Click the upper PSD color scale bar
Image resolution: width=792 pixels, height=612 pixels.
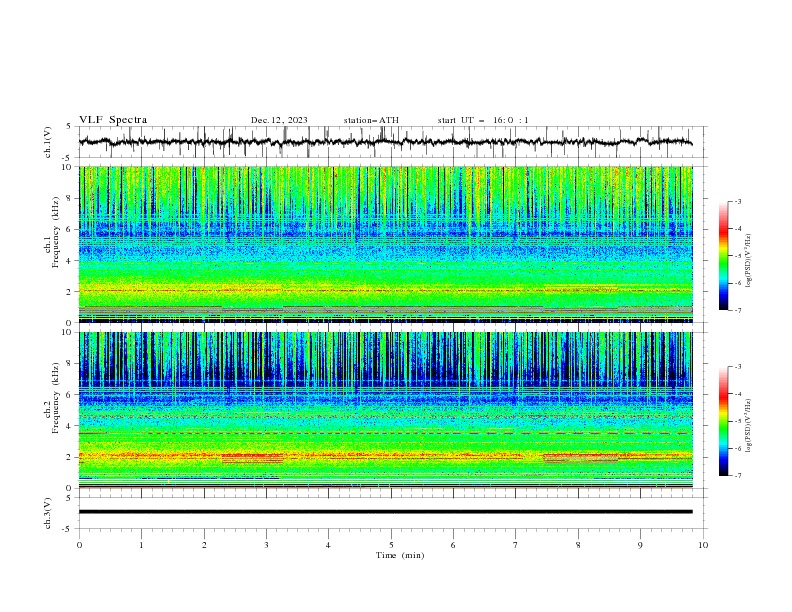724,256
